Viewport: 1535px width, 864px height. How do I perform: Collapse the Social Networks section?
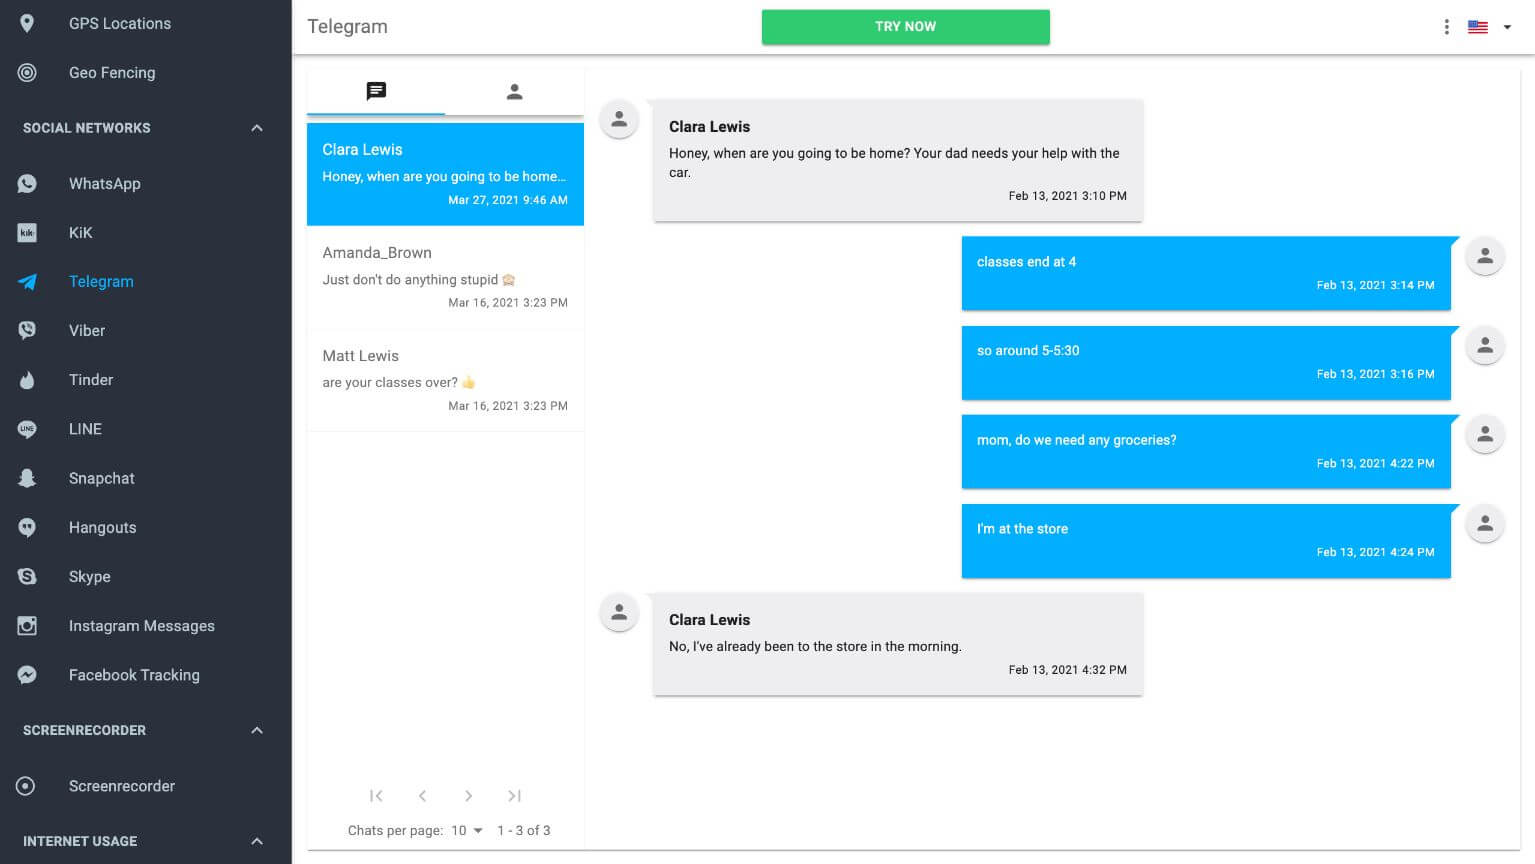(257, 128)
